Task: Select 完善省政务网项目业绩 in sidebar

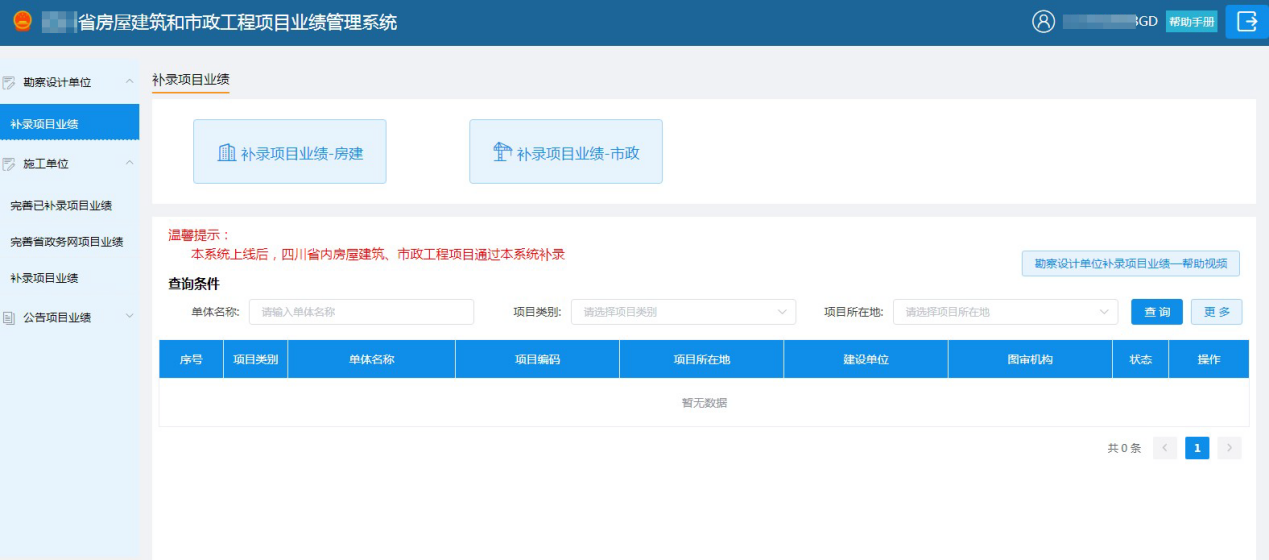Action: pyautogui.click(x=67, y=242)
